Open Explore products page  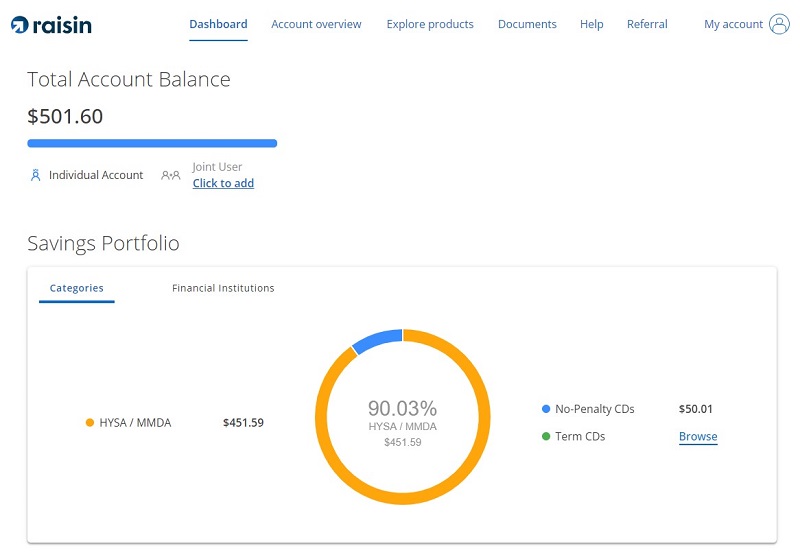[x=430, y=24]
